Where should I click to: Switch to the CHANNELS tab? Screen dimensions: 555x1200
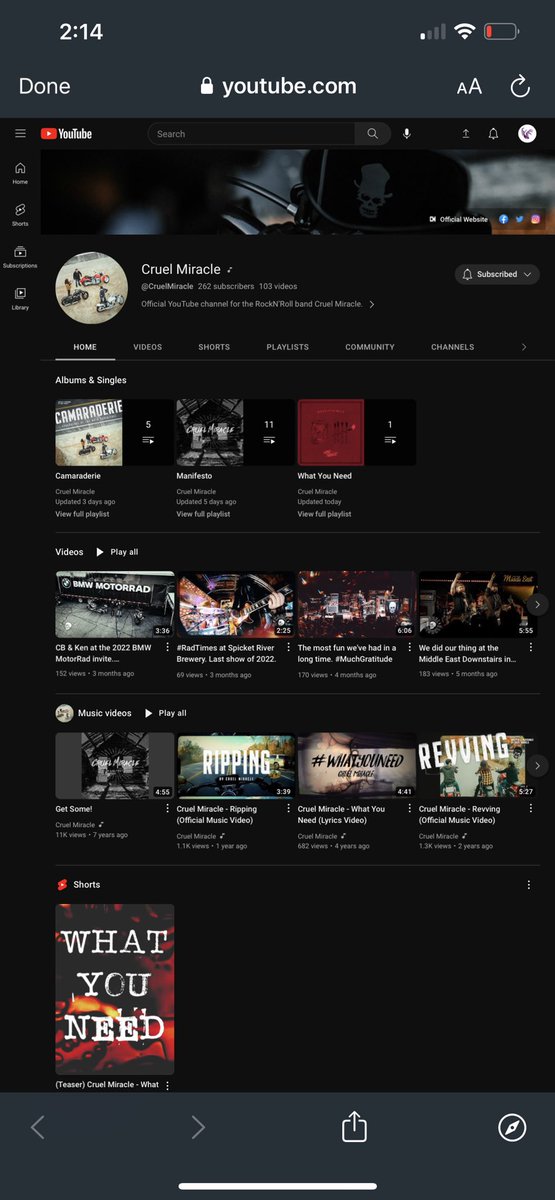(453, 347)
